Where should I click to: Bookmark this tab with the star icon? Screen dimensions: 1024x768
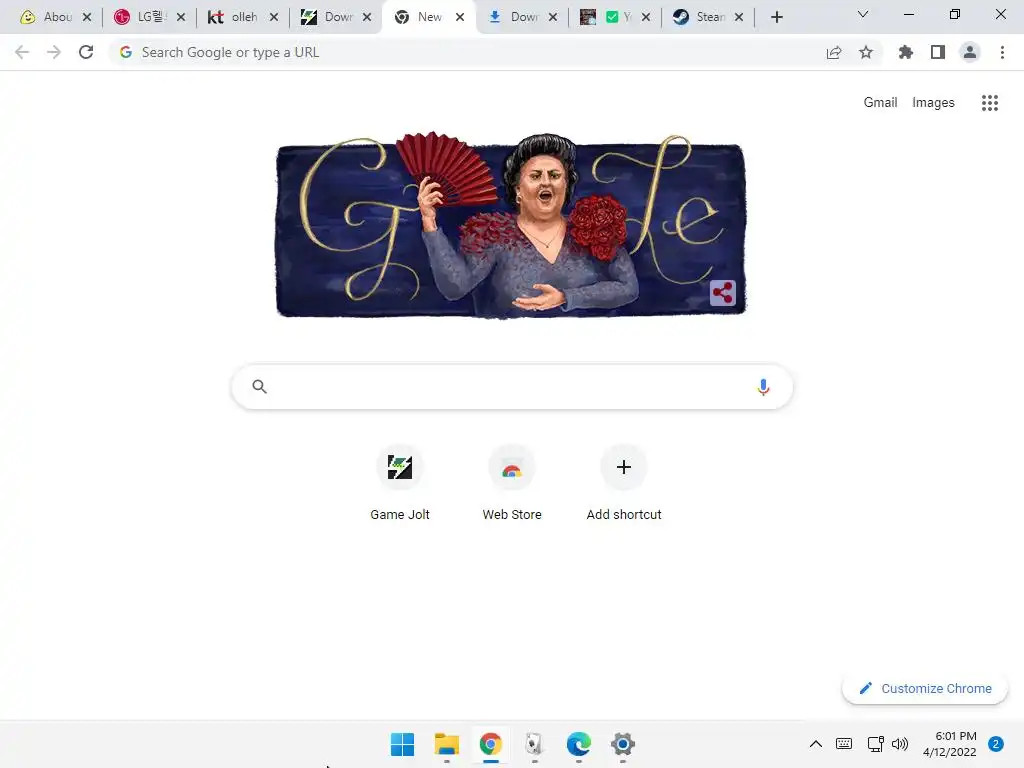(866, 52)
